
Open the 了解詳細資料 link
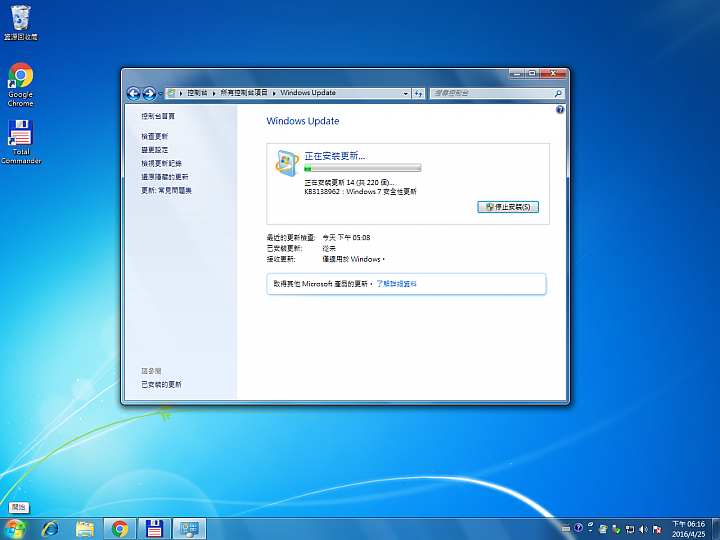396,284
